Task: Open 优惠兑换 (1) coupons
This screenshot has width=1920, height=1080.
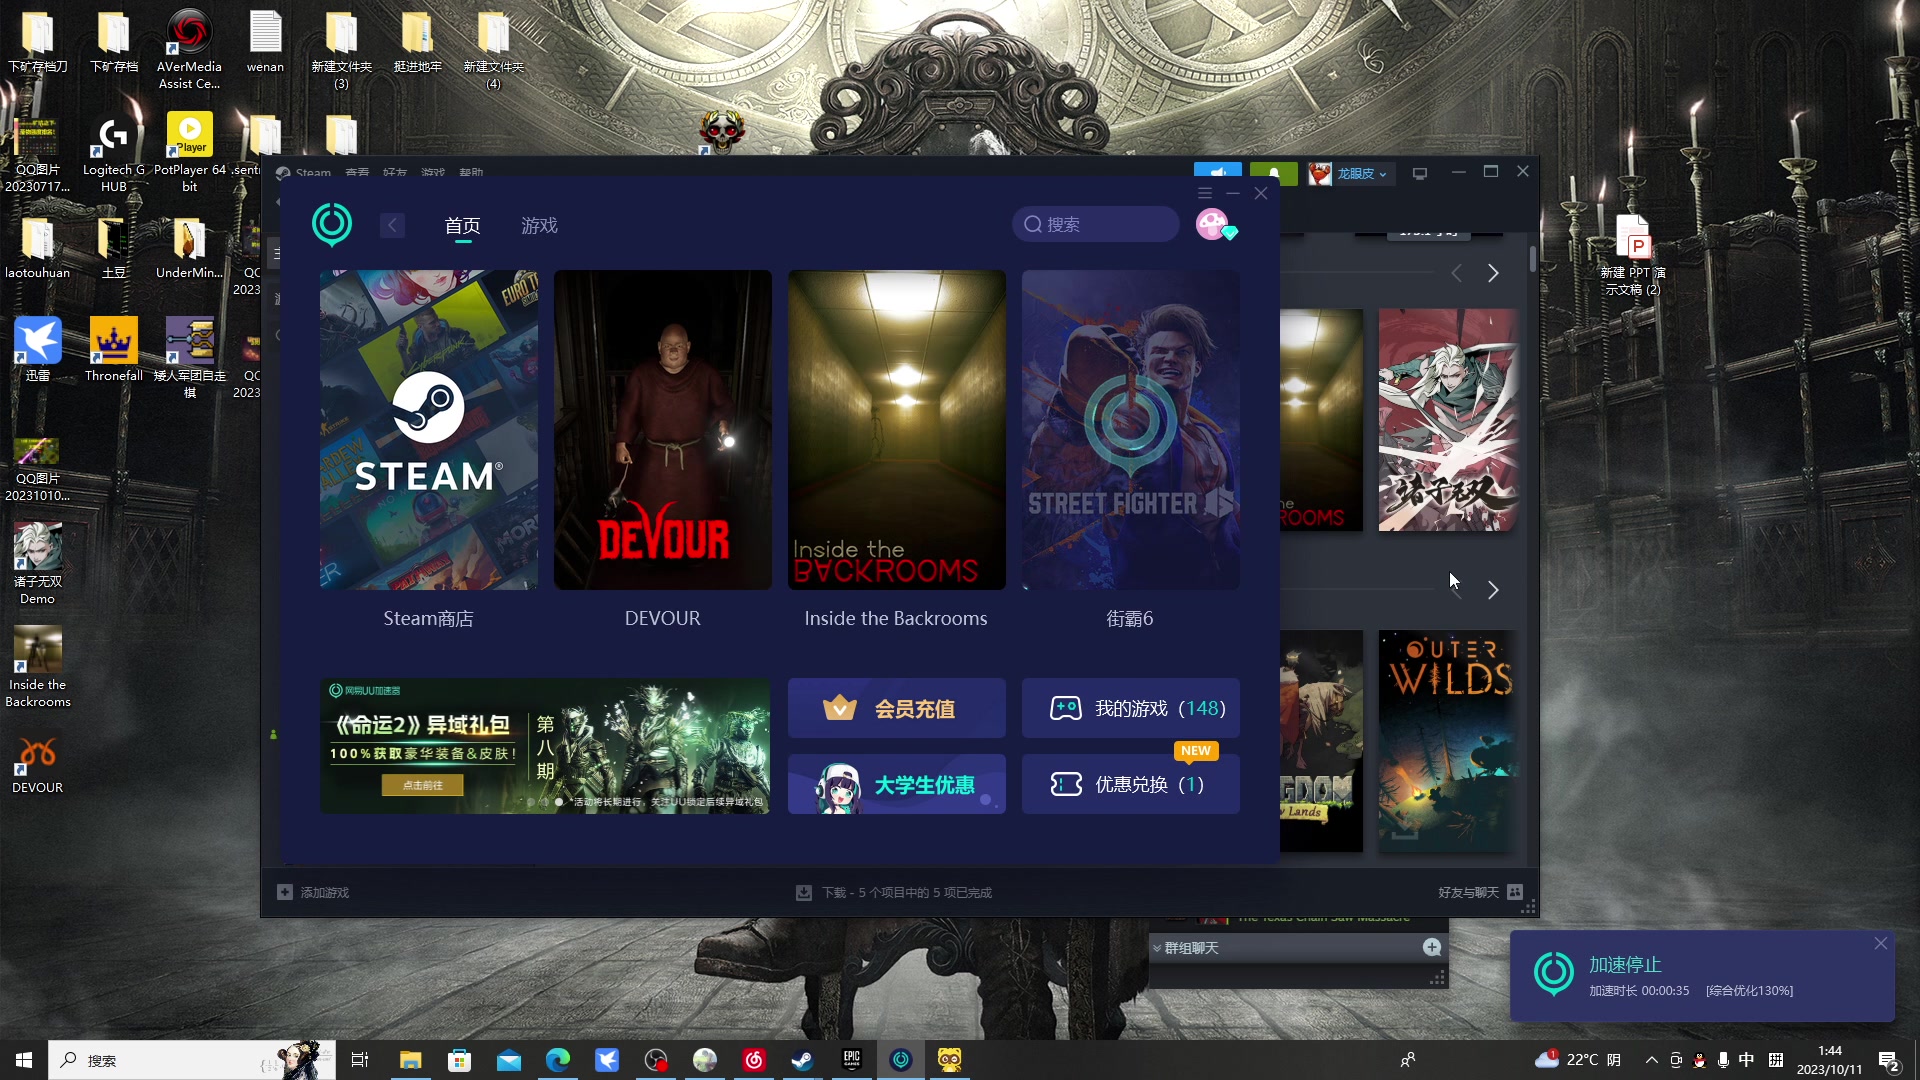Action: pos(1131,784)
